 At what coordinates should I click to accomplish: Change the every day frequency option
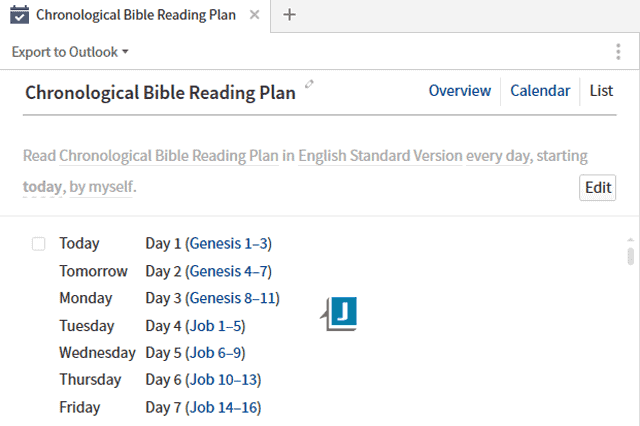(498, 156)
